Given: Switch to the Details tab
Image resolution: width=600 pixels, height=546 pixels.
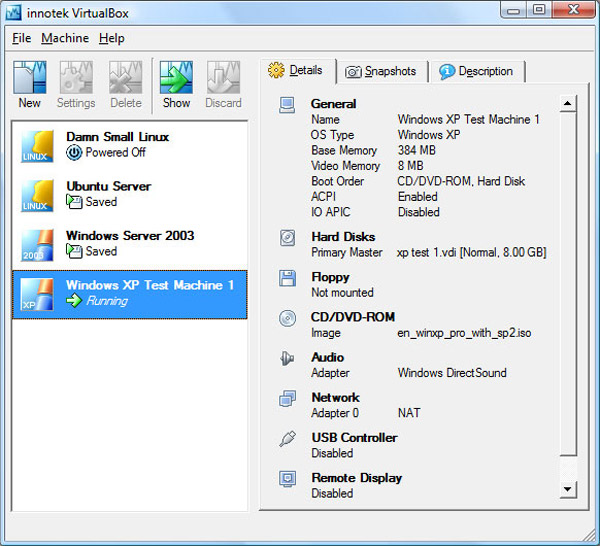Looking at the screenshot, I should click(x=298, y=71).
